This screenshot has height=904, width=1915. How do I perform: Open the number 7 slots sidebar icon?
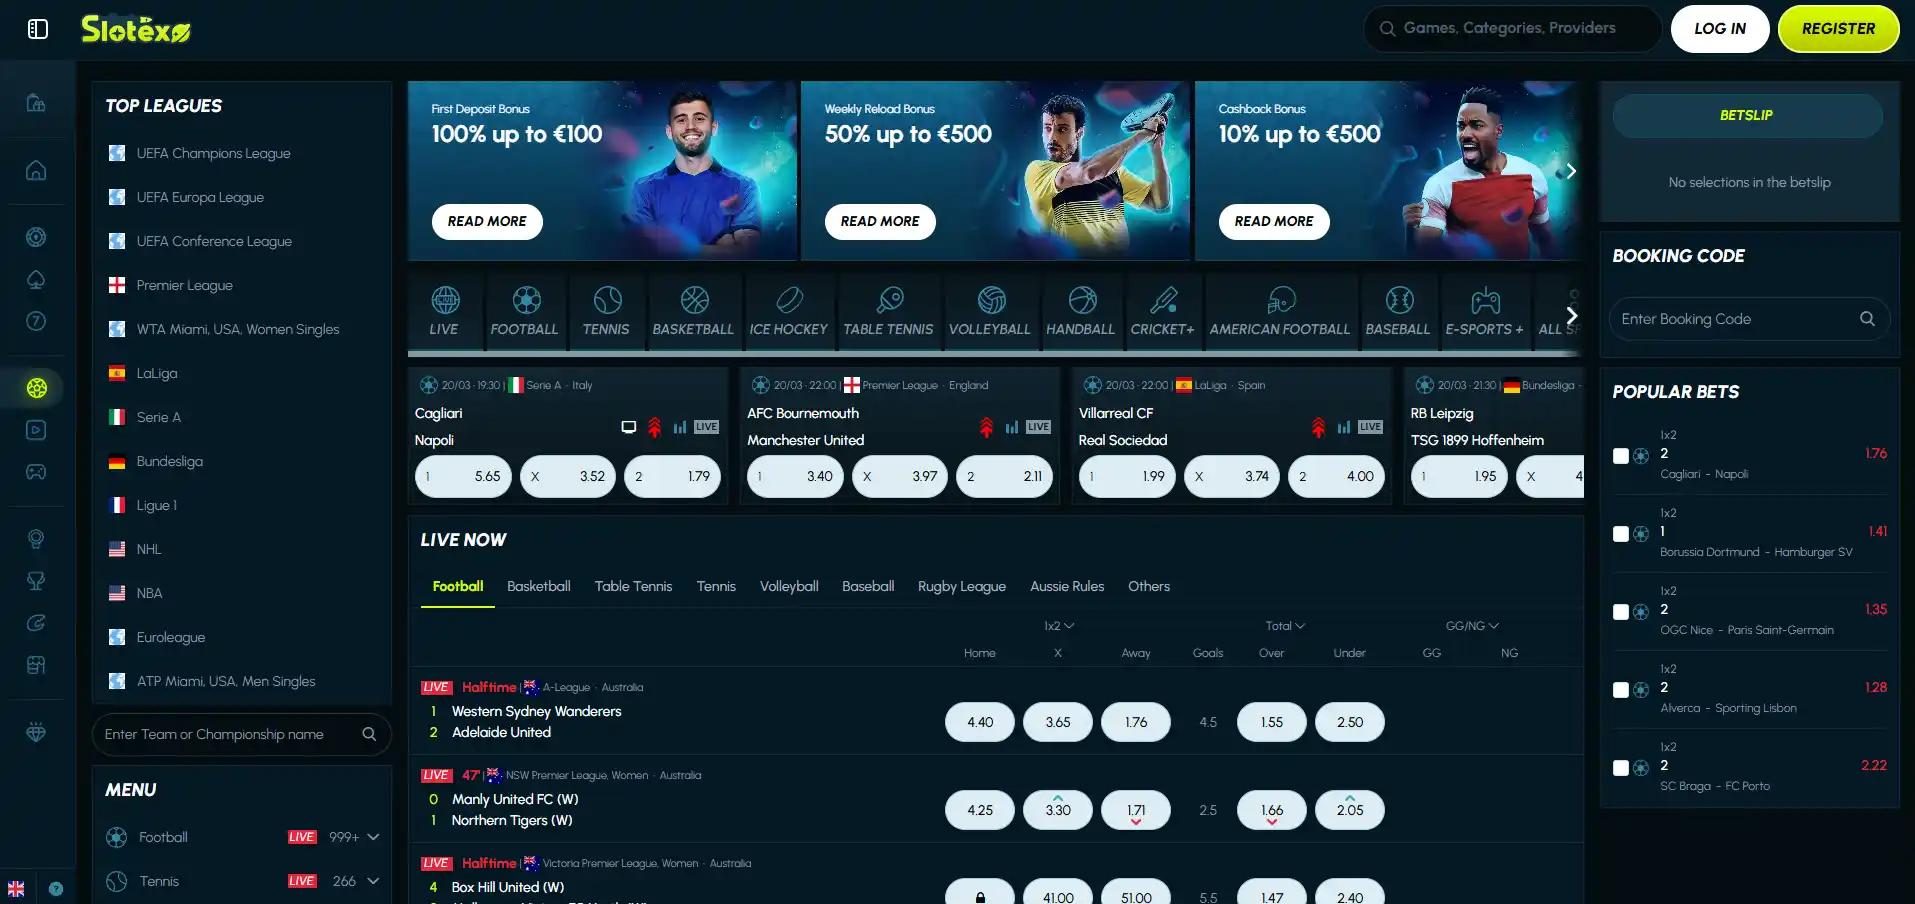(36, 321)
